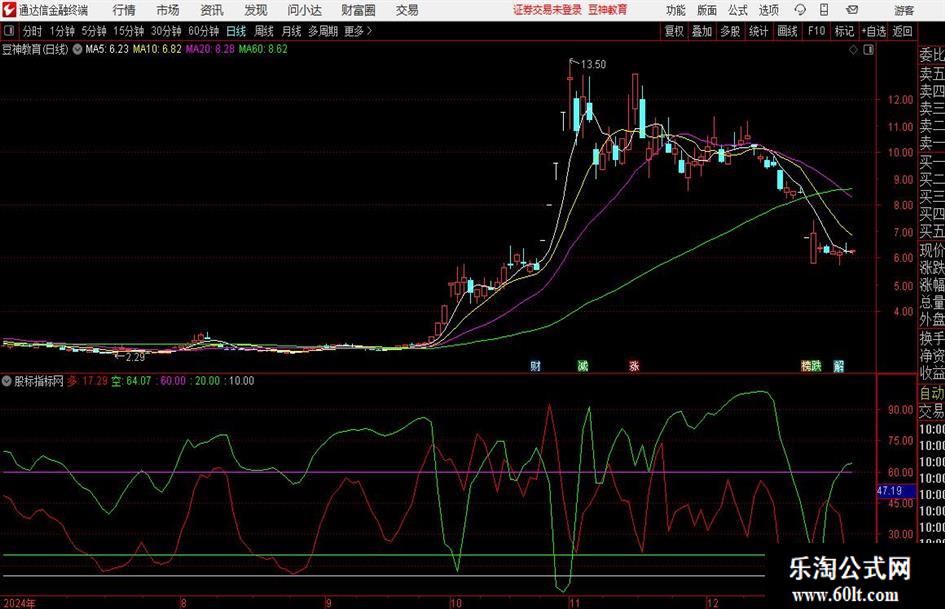
Task: Click the 叠加 overlay button
Action: (x=702, y=31)
